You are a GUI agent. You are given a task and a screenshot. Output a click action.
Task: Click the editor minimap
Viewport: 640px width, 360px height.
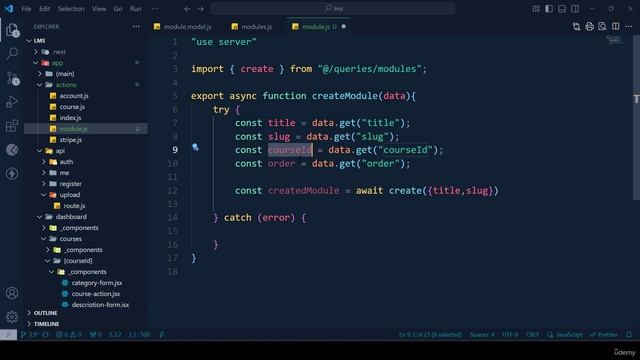pyautogui.click(x=615, y=40)
